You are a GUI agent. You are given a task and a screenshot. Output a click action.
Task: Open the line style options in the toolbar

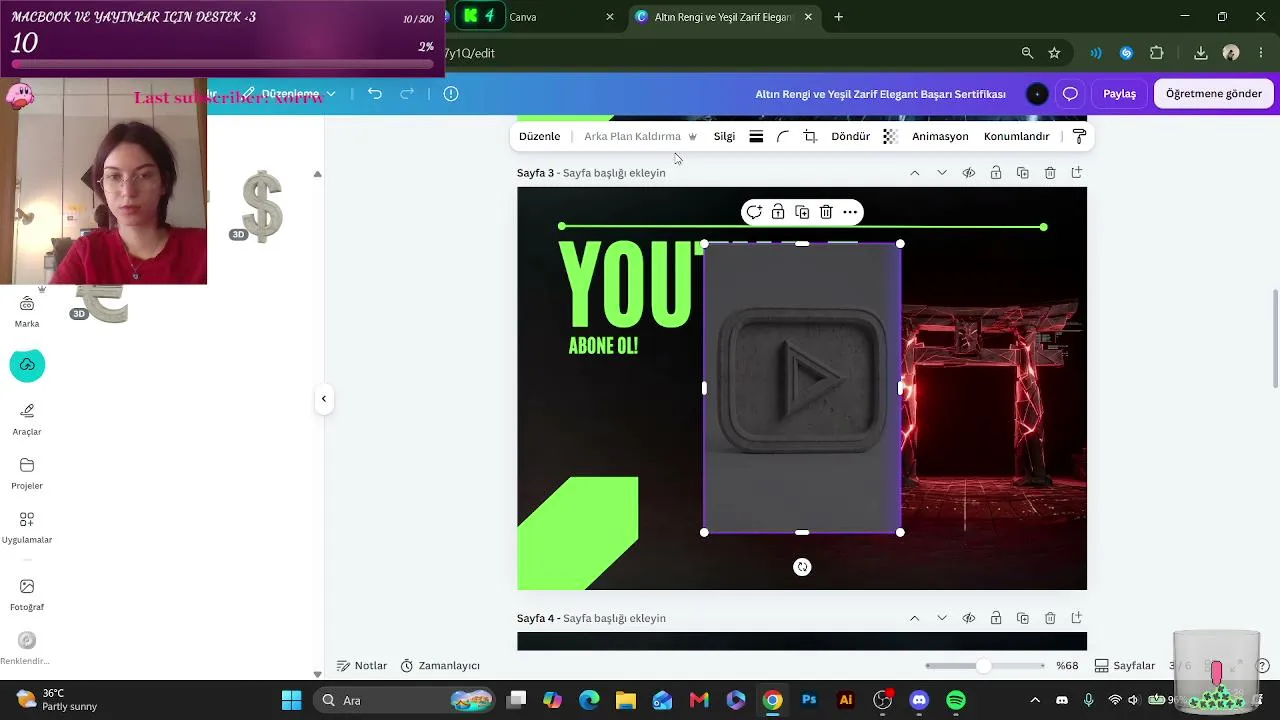pos(756,136)
